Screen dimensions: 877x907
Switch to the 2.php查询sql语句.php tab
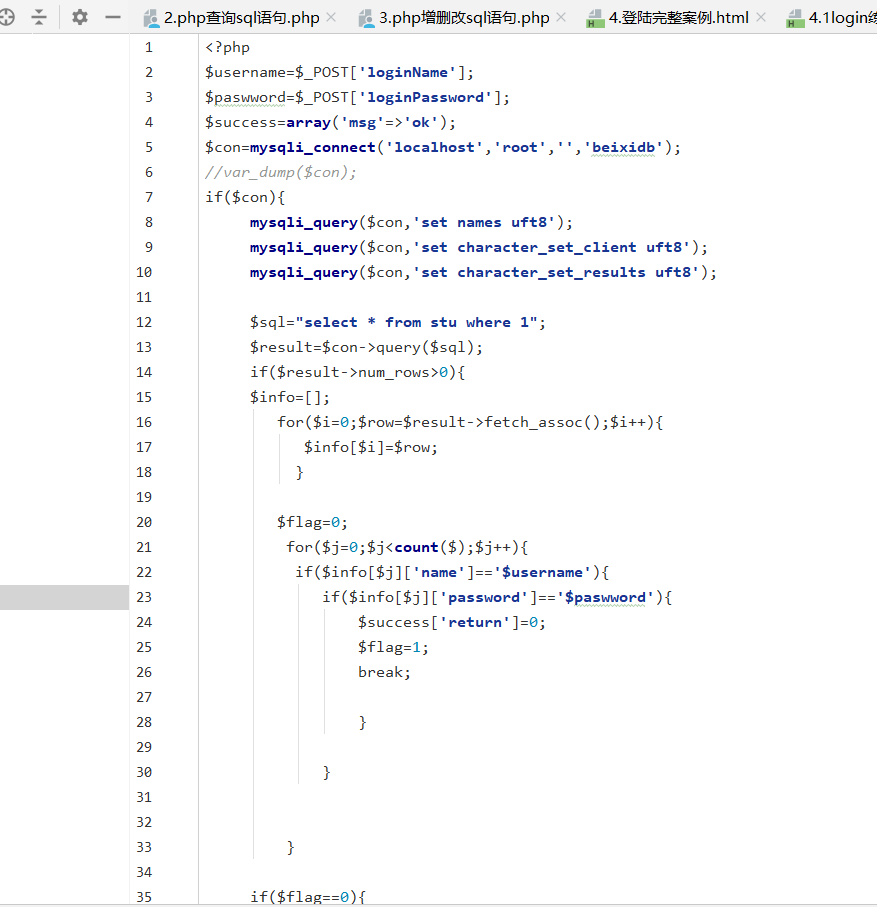point(241,18)
